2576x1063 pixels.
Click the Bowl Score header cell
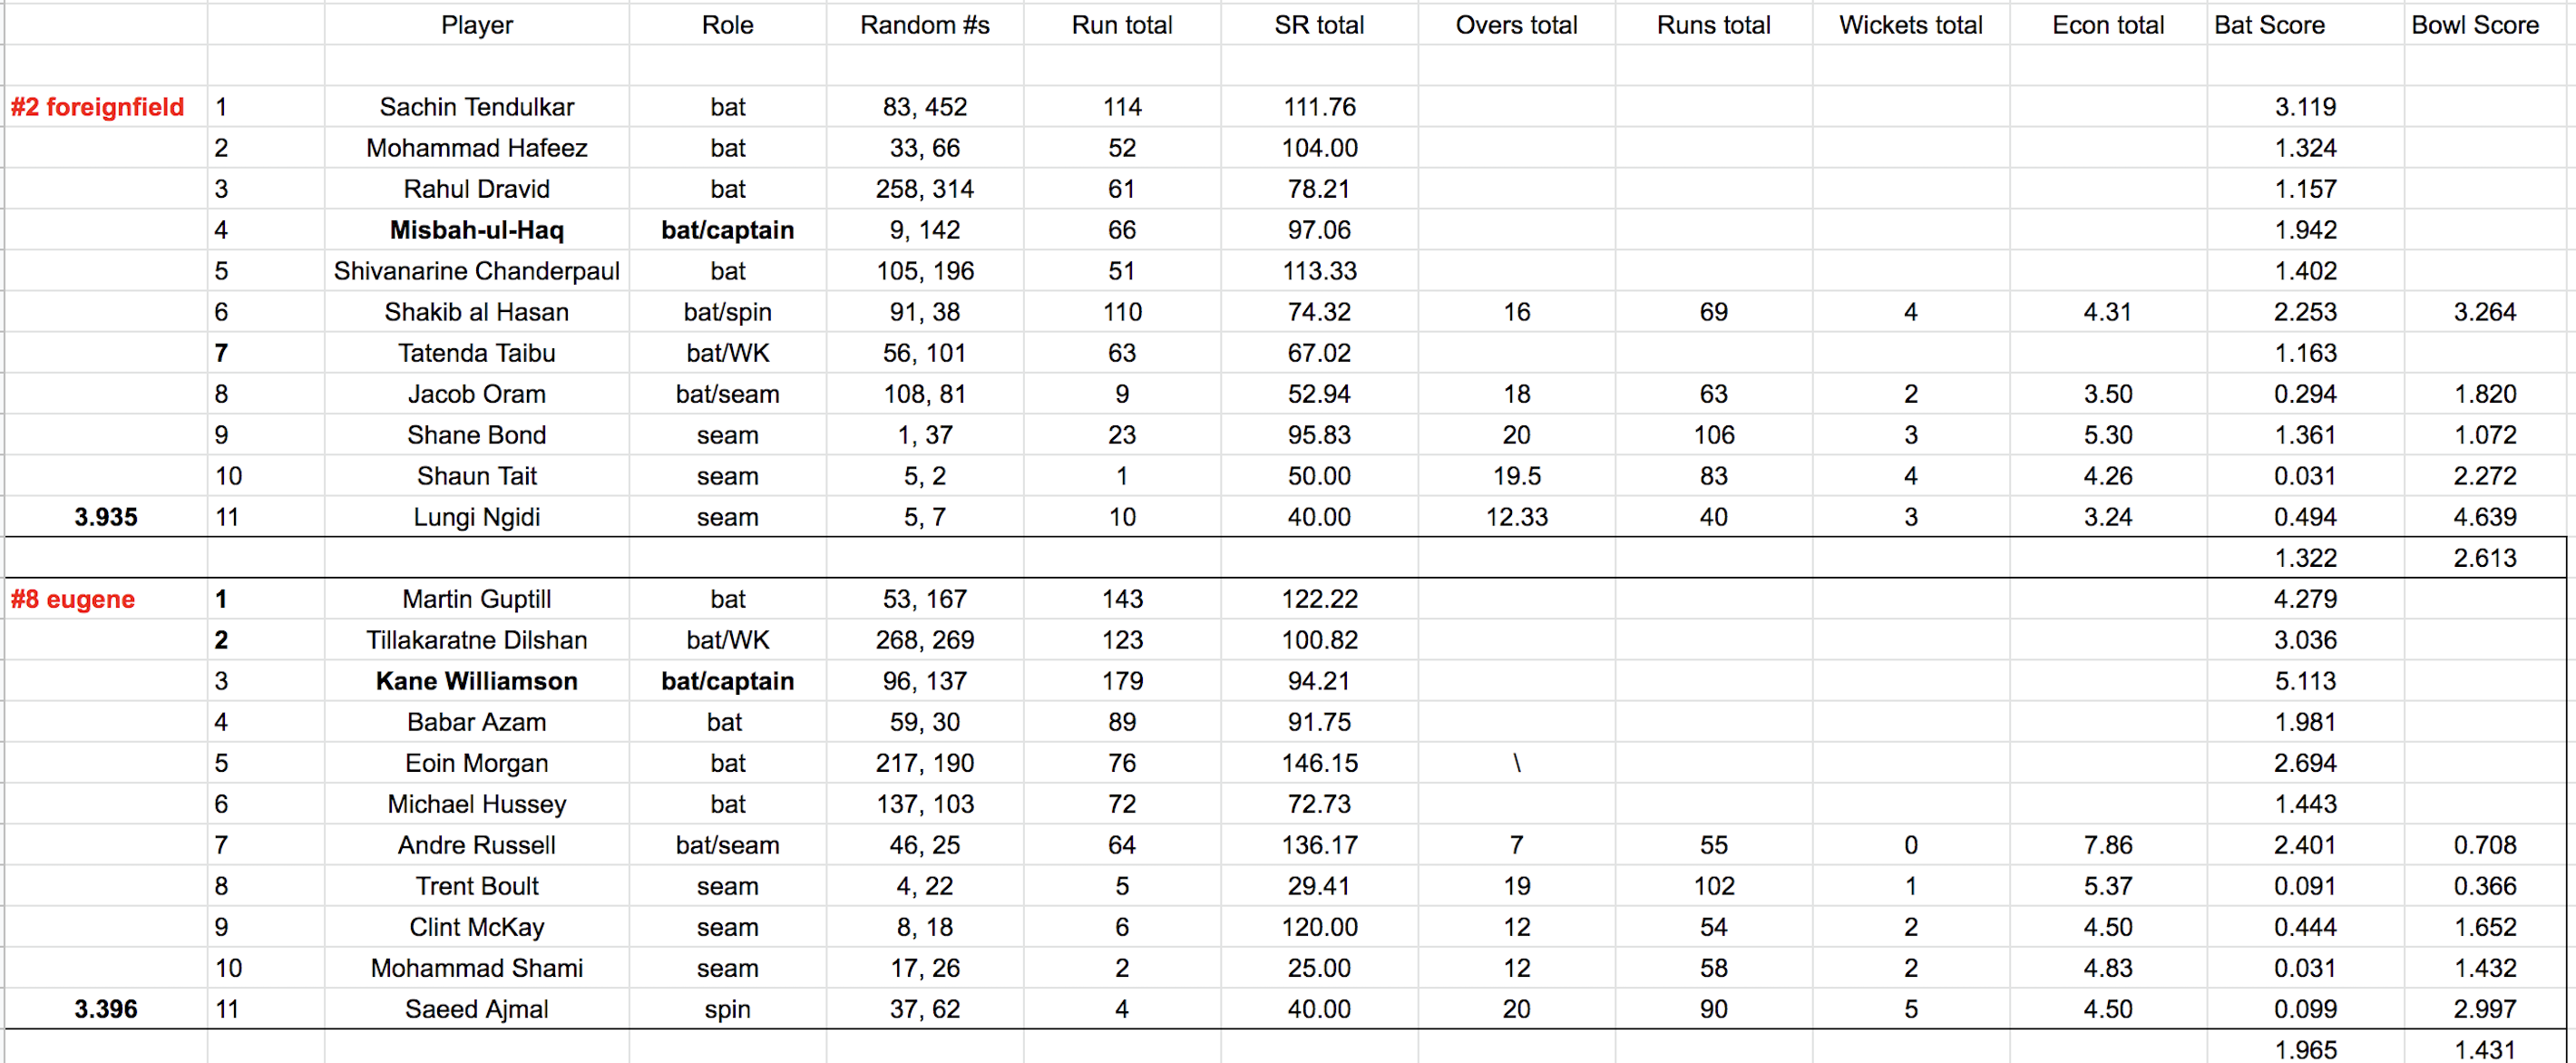pos(2474,25)
